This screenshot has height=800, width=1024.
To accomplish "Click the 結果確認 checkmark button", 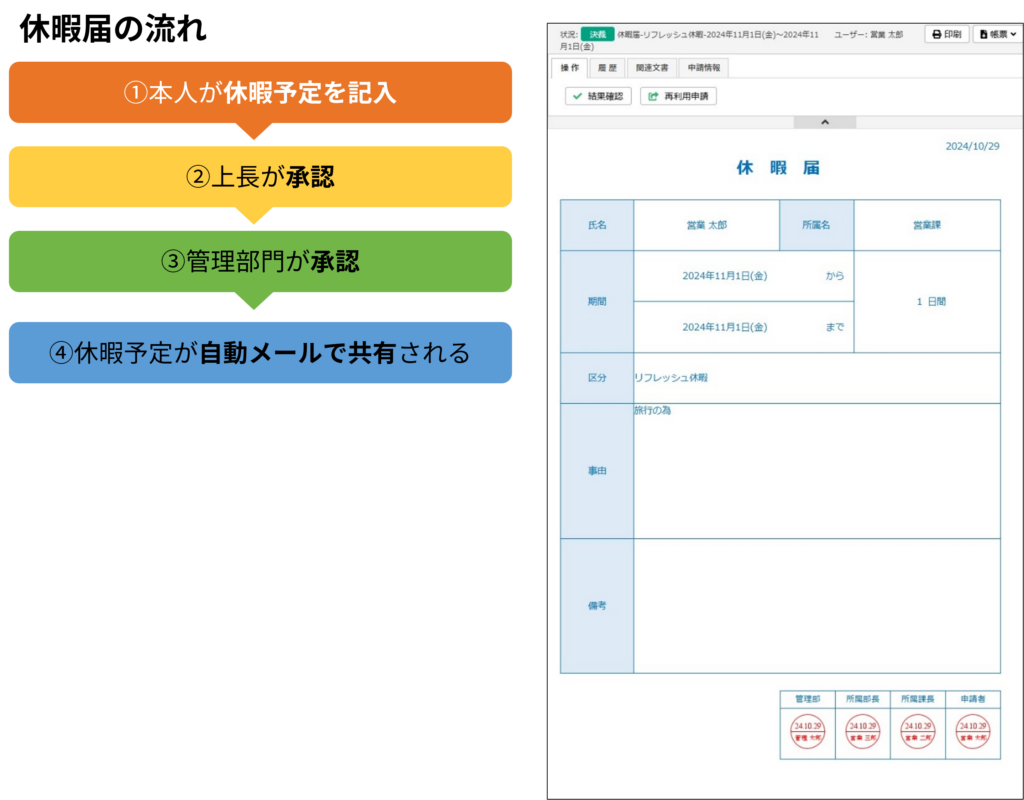I will (x=598, y=96).
